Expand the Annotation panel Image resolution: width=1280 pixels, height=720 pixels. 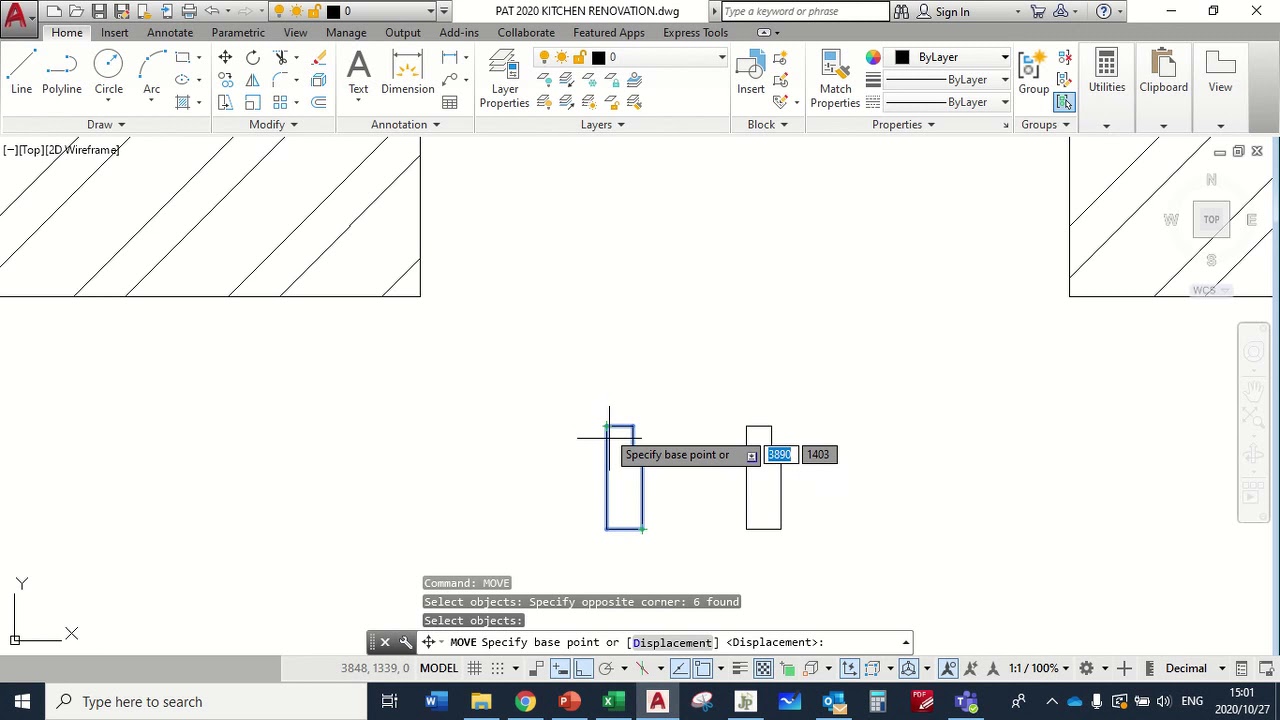point(405,124)
